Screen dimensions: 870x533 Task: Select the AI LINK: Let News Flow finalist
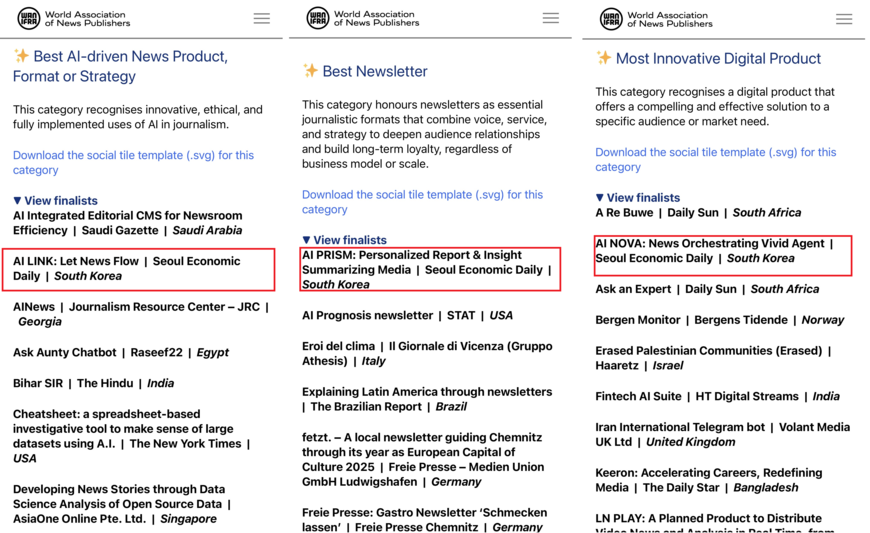tap(126, 268)
